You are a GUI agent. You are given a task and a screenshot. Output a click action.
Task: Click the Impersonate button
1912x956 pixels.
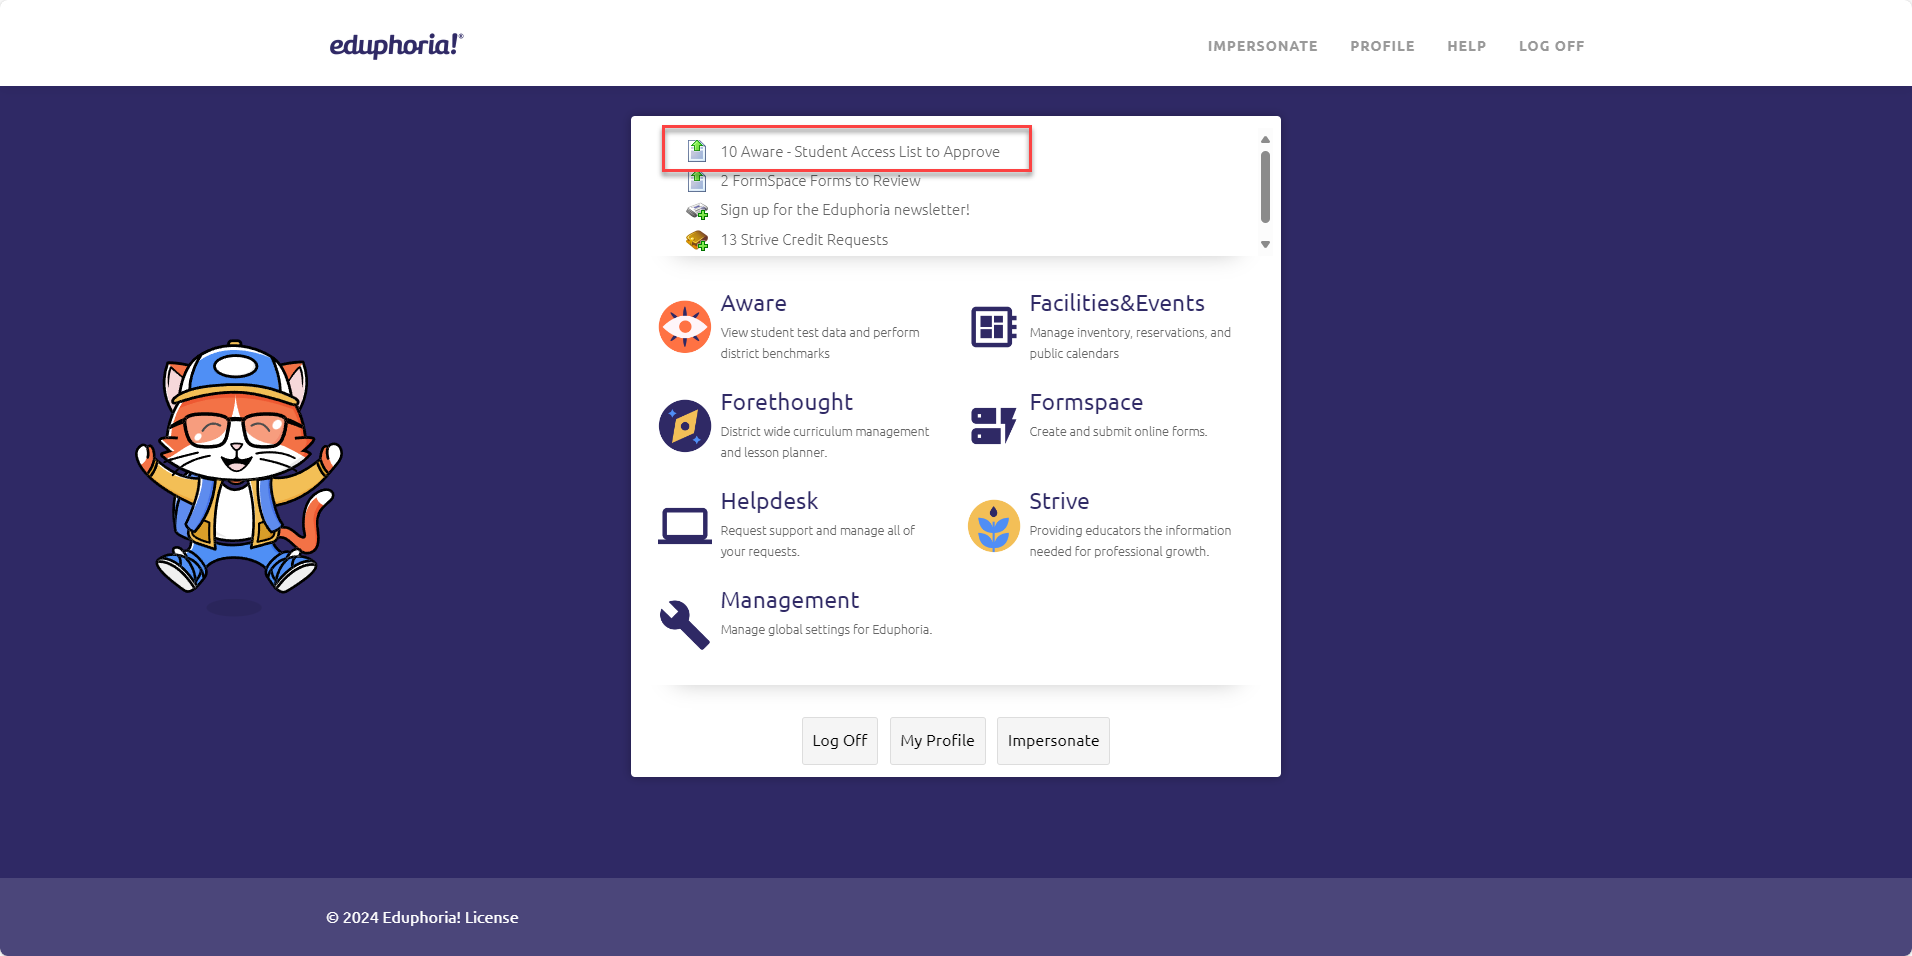(x=1053, y=741)
